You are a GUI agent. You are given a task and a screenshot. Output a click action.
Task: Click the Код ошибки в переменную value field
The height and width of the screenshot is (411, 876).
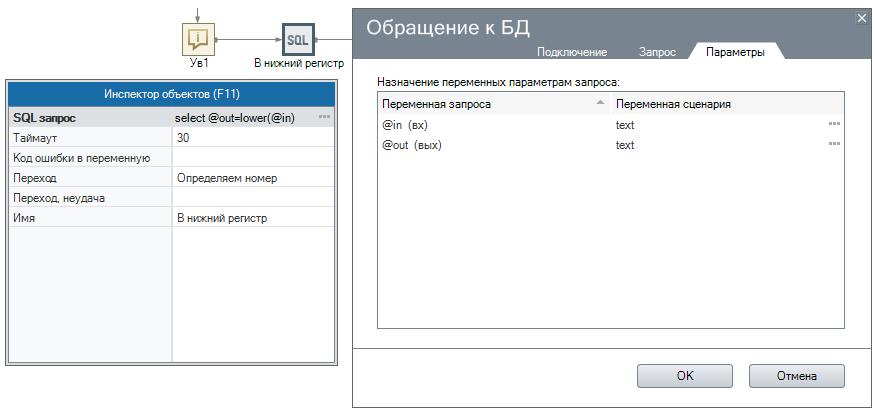coord(252,158)
